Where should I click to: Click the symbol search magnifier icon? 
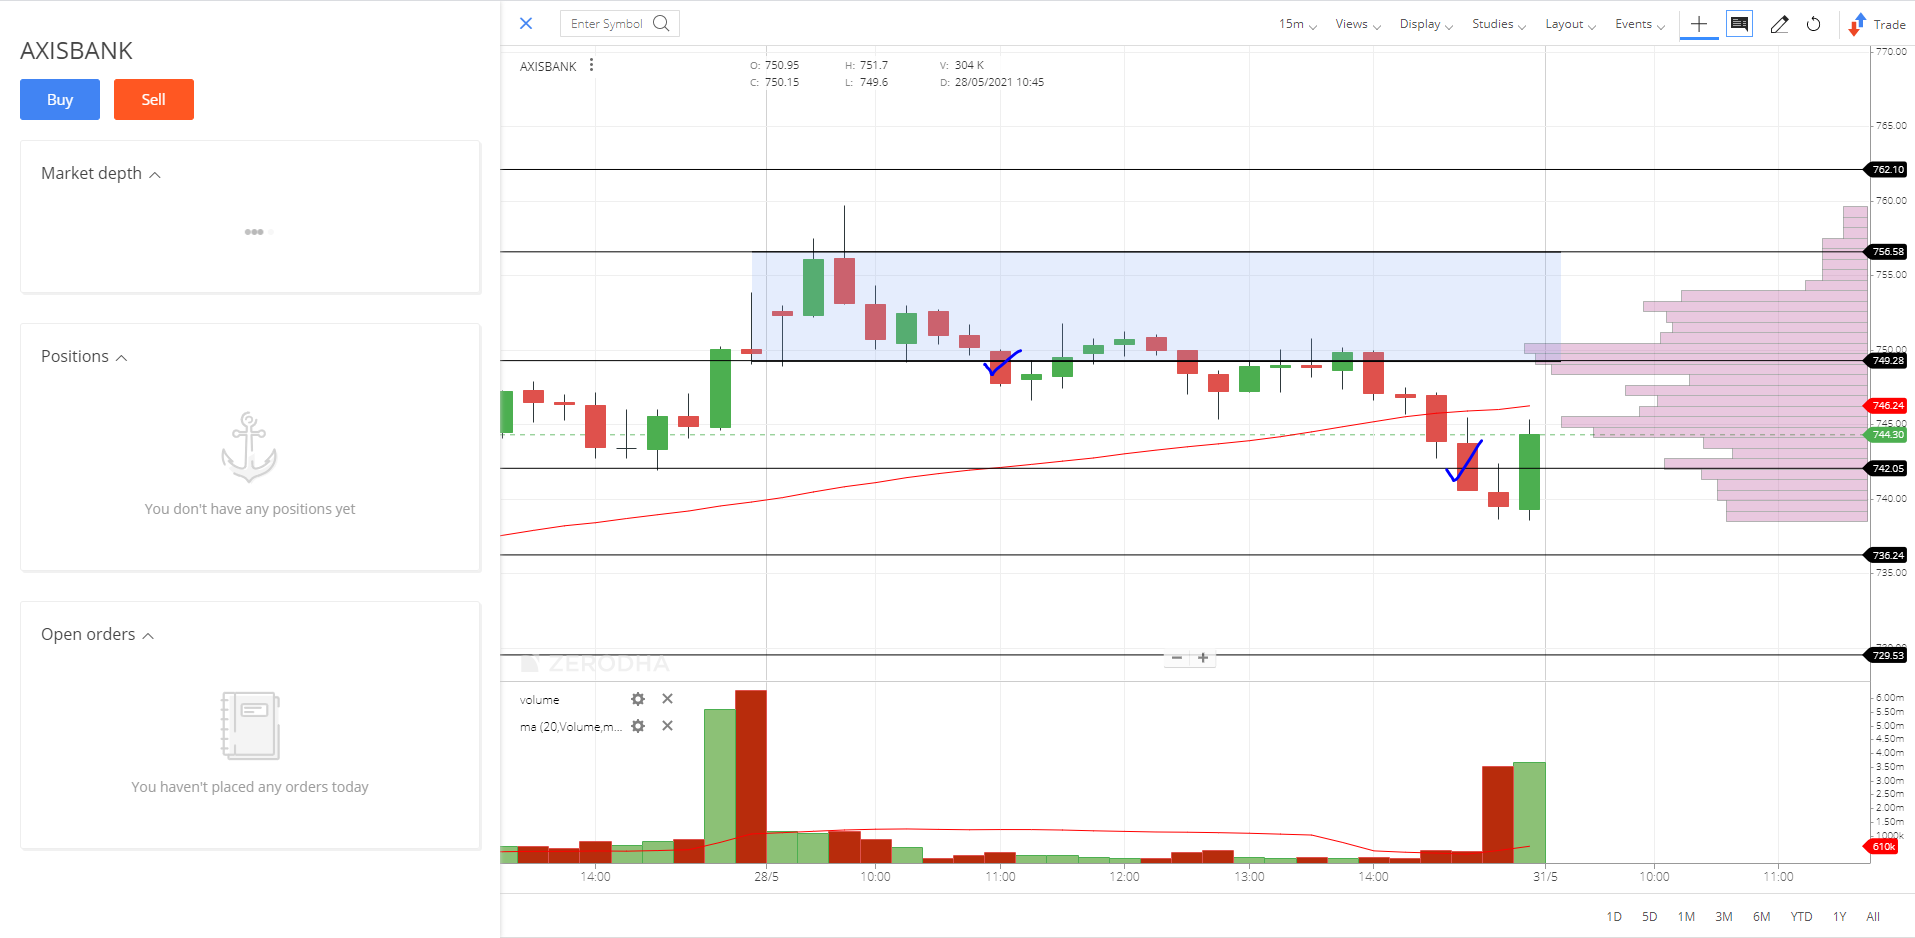coord(661,23)
